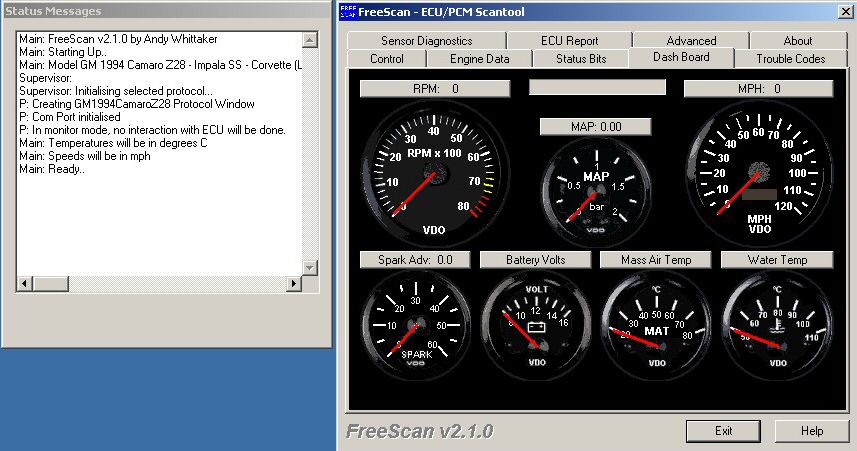The height and width of the screenshot is (451, 857).
Task: Click Status Messages scroll right arrow
Action: [294, 283]
